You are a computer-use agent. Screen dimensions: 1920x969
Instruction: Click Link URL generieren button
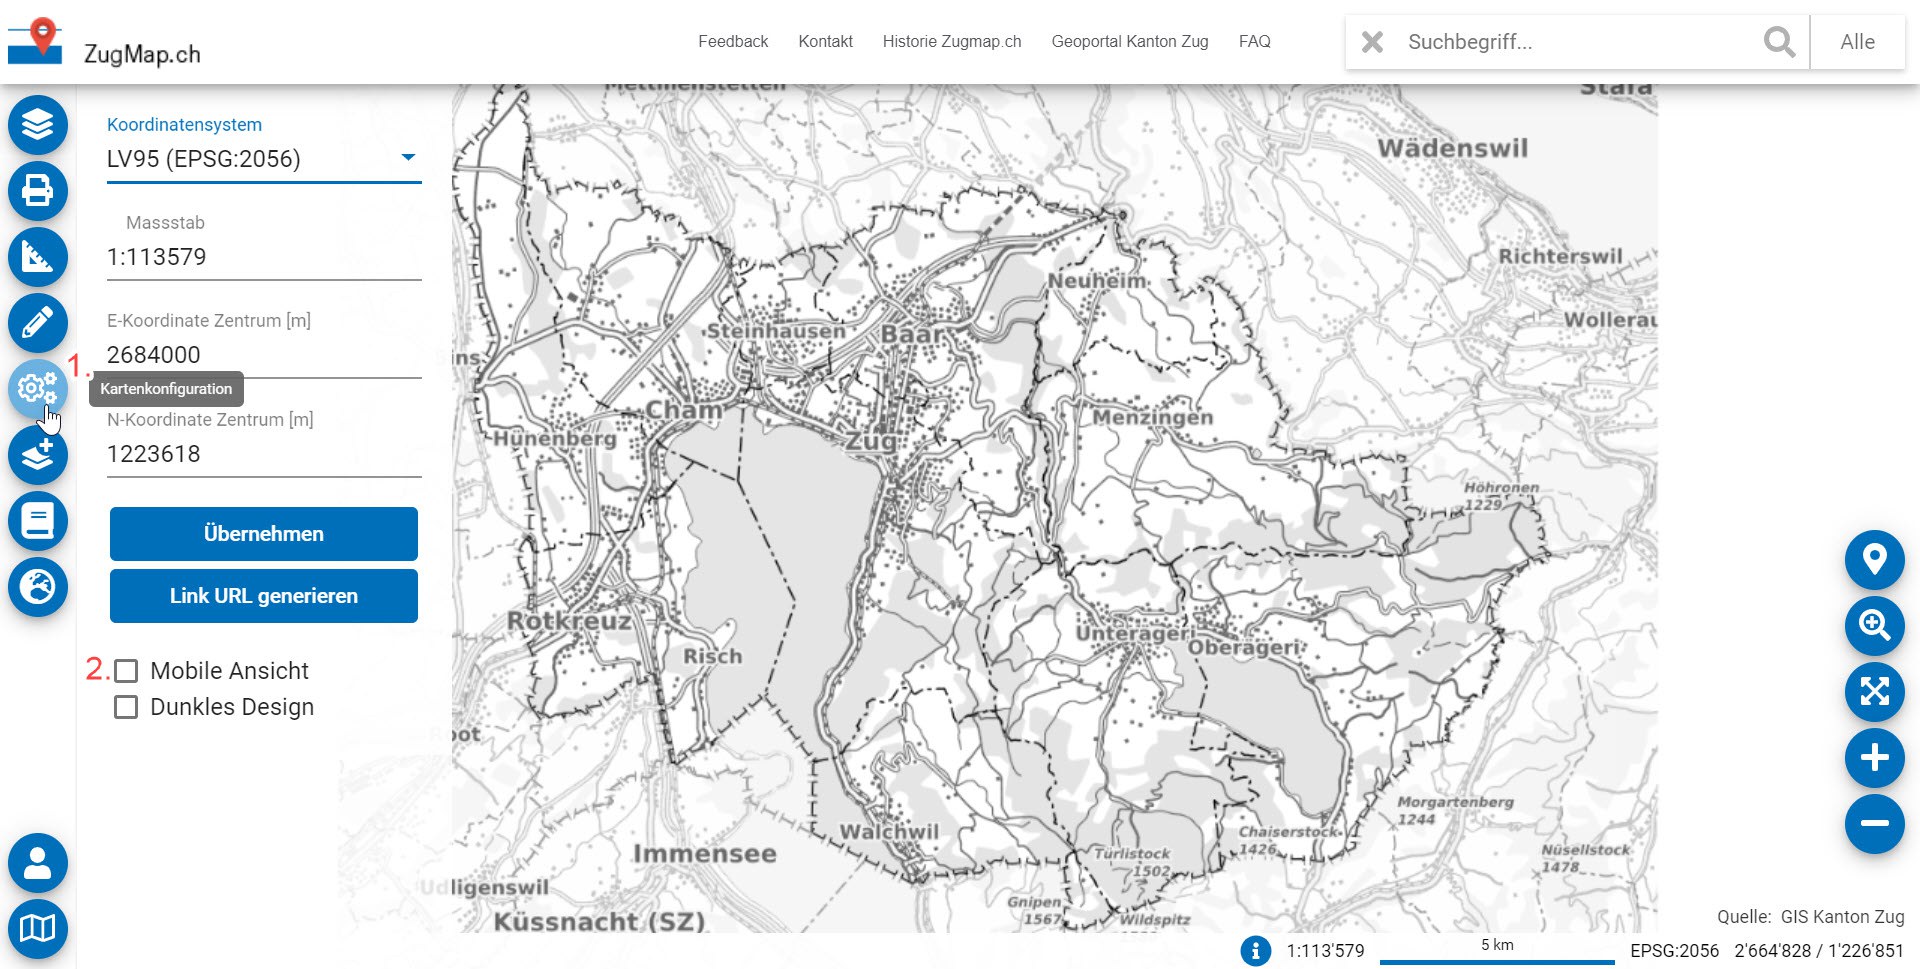click(264, 596)
